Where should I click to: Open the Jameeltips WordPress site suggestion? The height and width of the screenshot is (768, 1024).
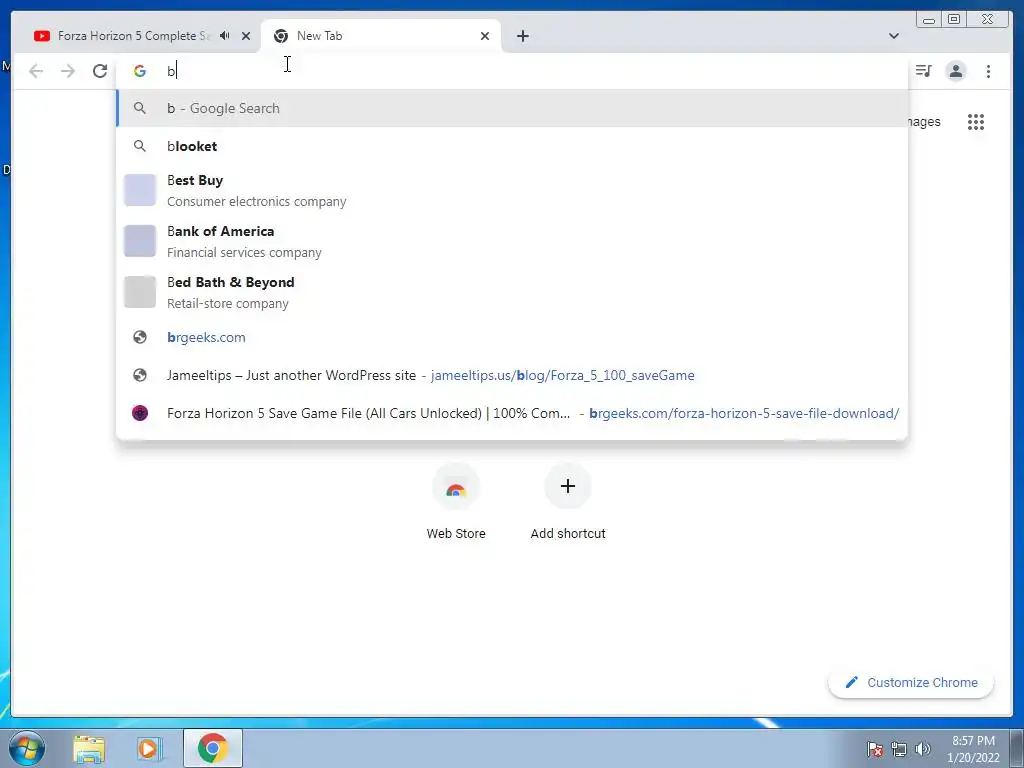pyautogui.click(x=512, y=376)
